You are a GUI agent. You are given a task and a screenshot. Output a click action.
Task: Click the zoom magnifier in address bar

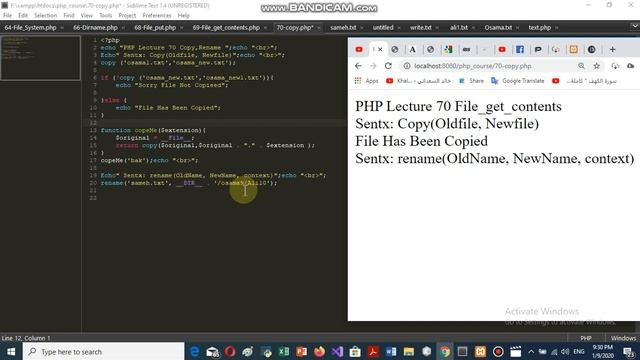click(x=581, y=66)
